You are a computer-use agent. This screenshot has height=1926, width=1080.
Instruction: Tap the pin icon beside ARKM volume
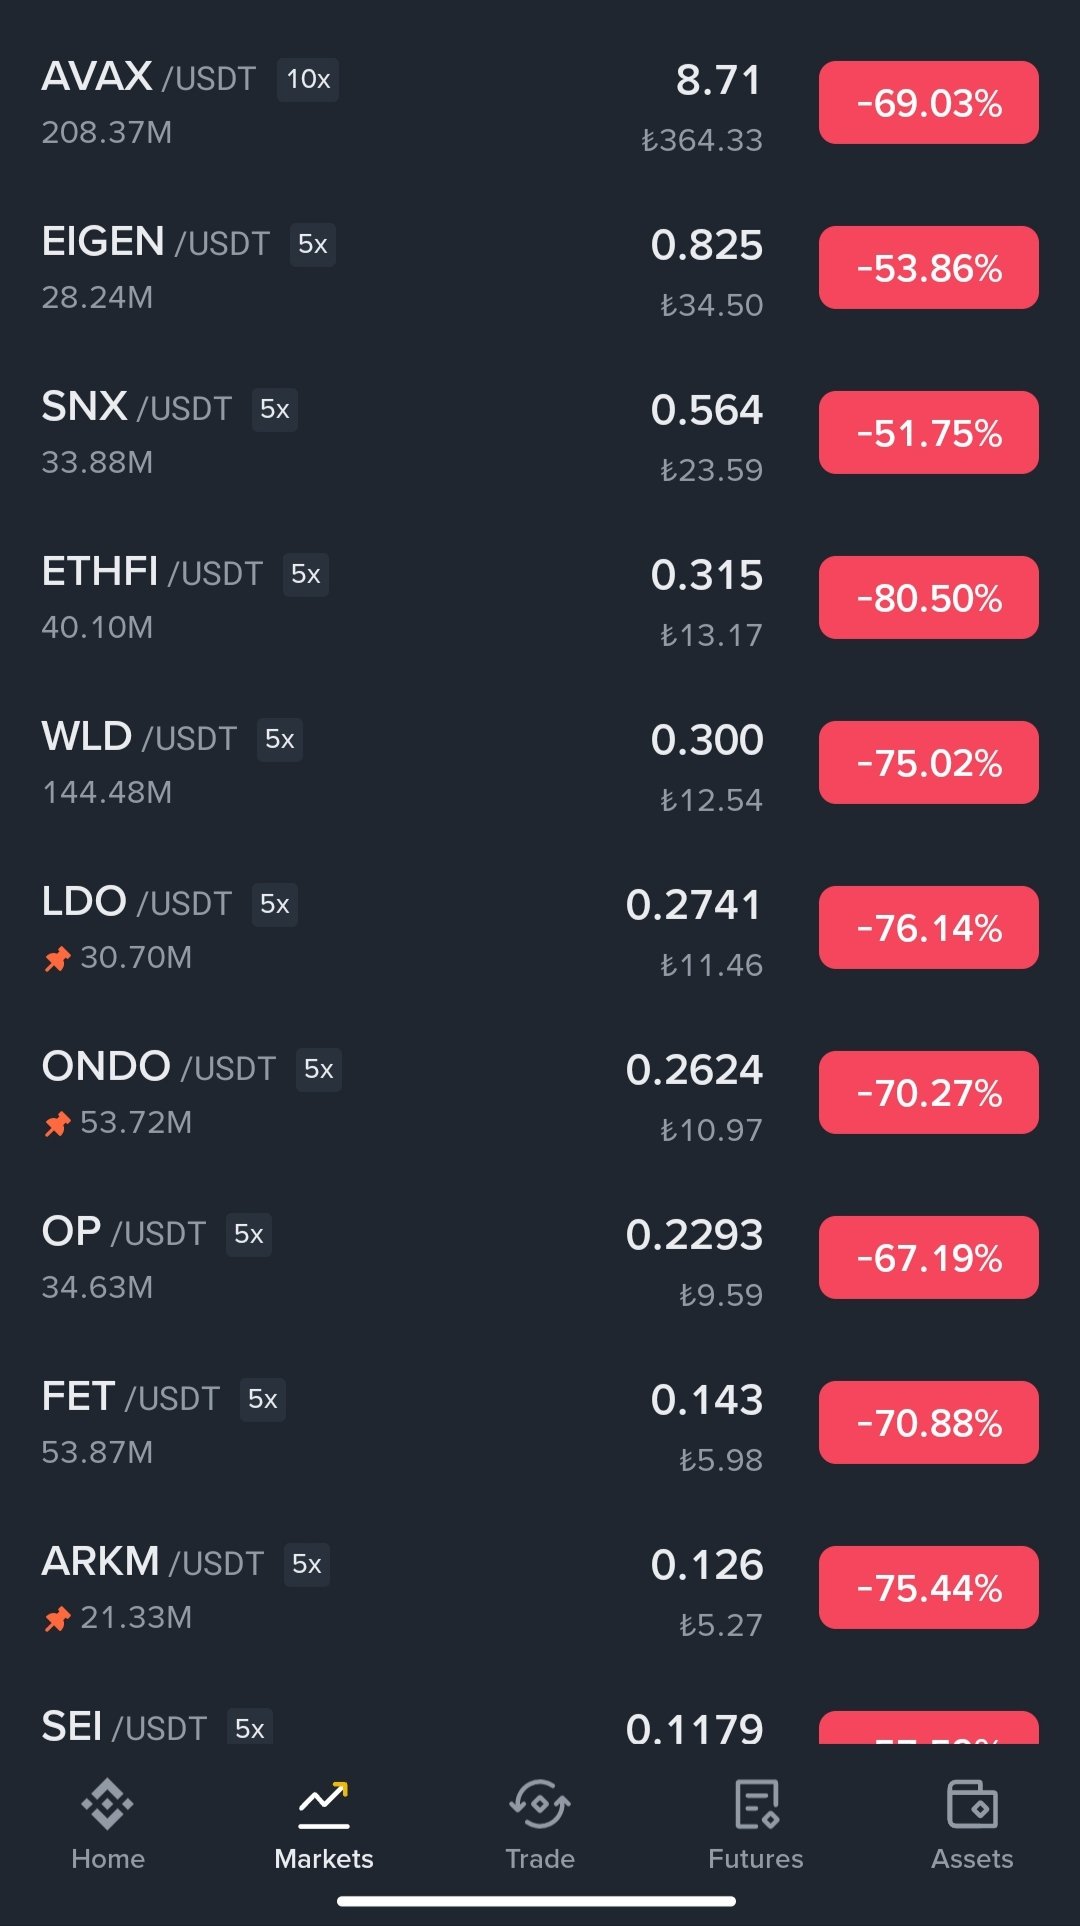click(57, 1619)
